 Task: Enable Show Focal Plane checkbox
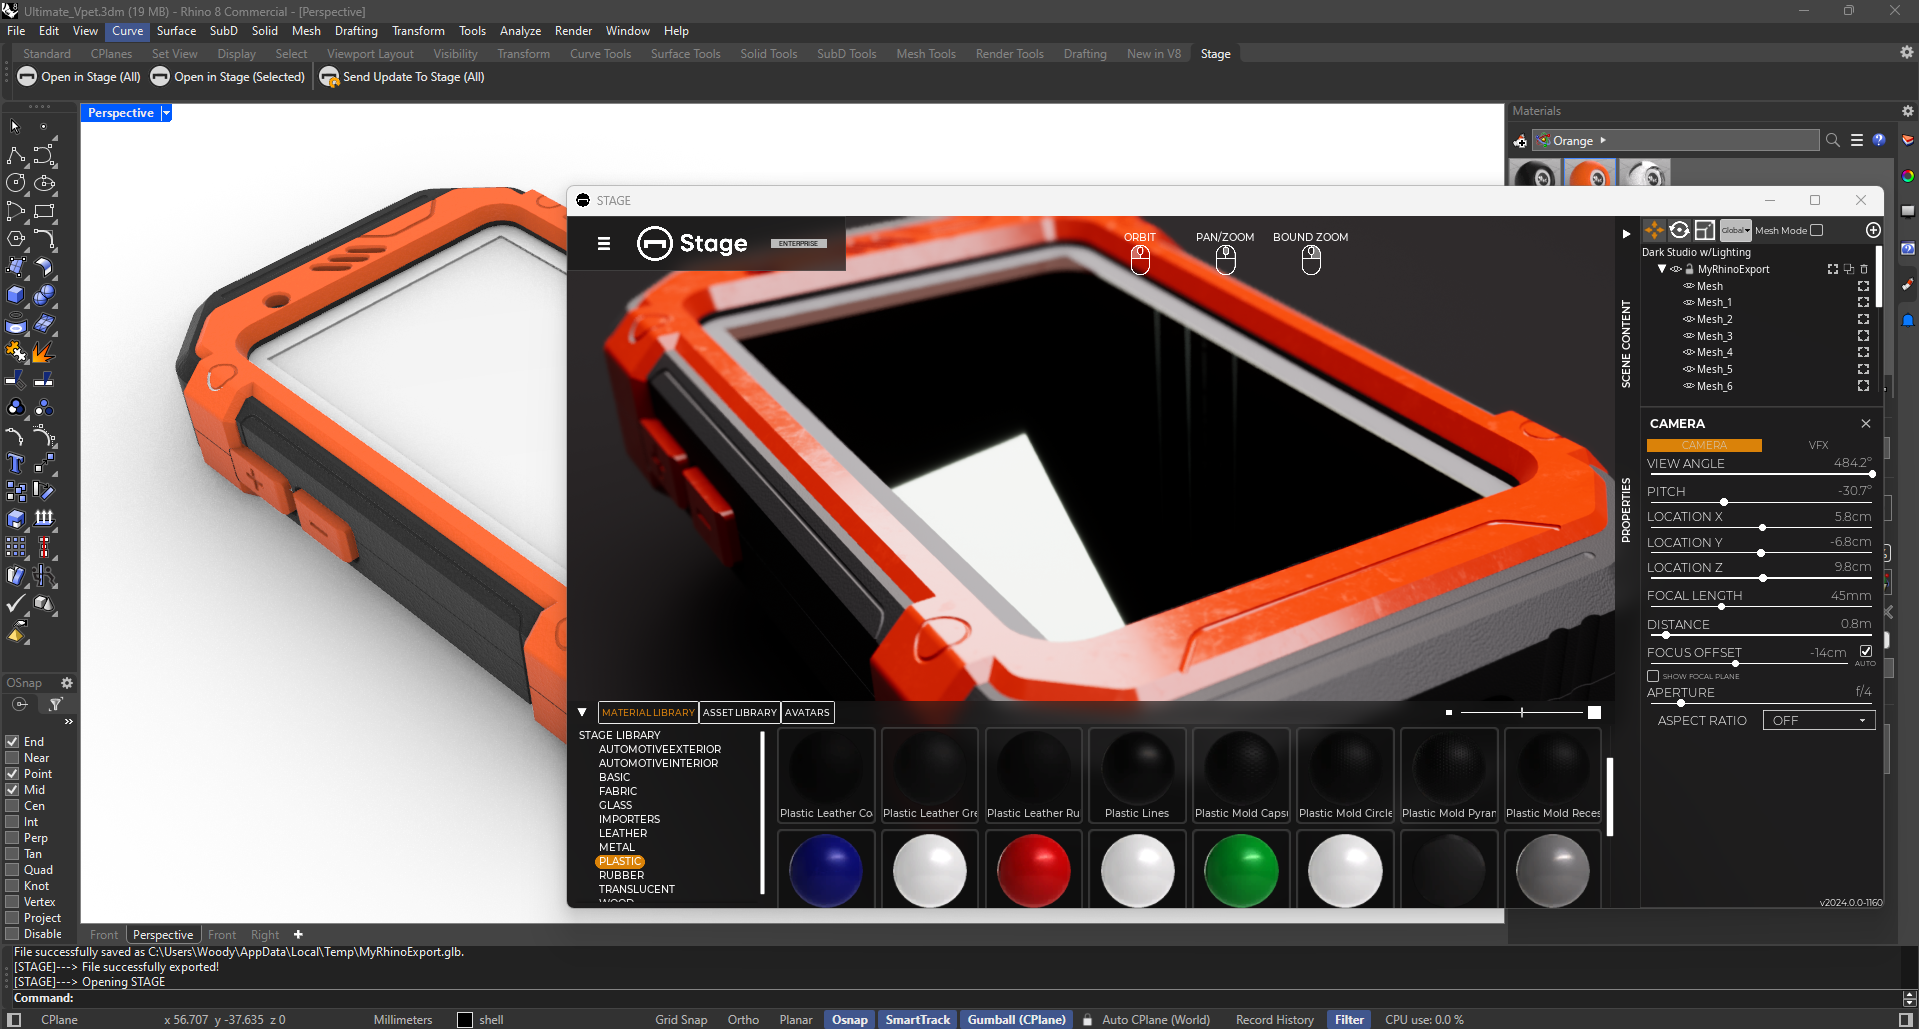coord(1653,676)
